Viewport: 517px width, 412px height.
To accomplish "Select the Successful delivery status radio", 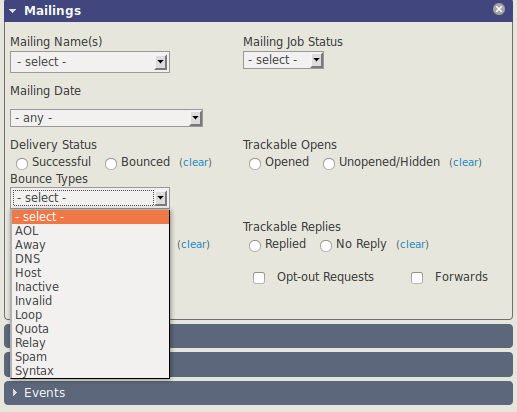I will click(22, 164).
